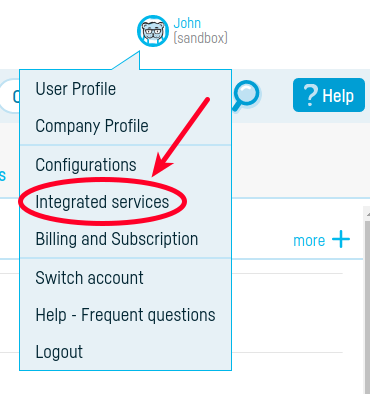
Task: Select Switch account option
Action: [x=89, y=278]
